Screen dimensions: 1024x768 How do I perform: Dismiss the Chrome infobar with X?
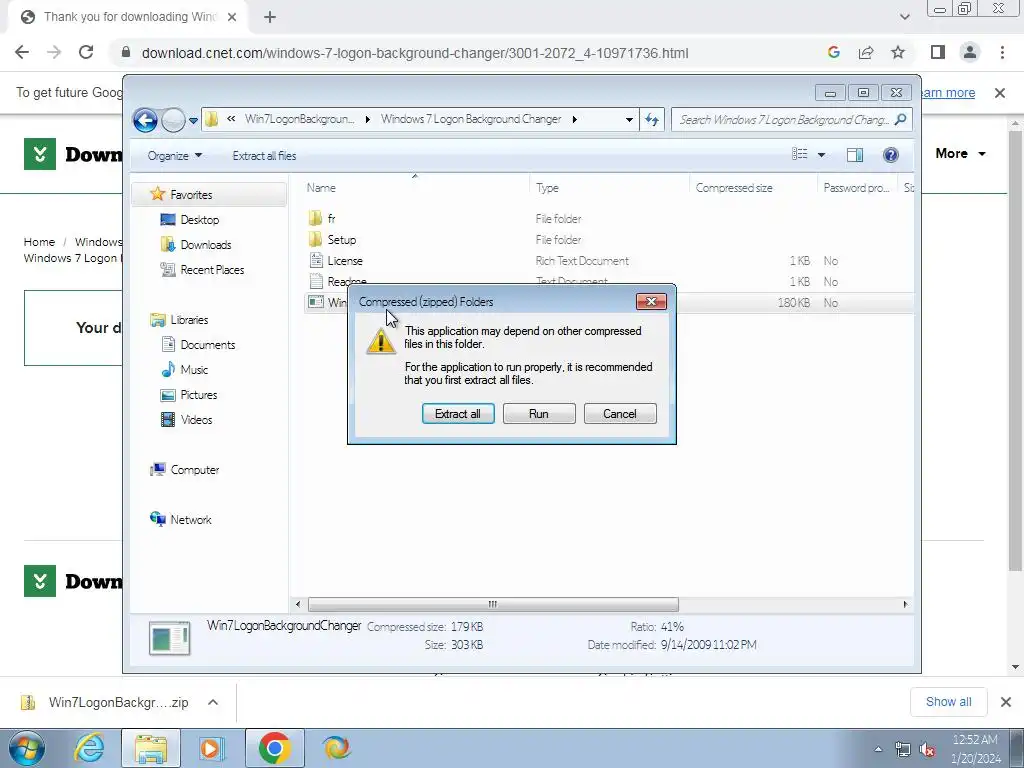[1000, 93]
